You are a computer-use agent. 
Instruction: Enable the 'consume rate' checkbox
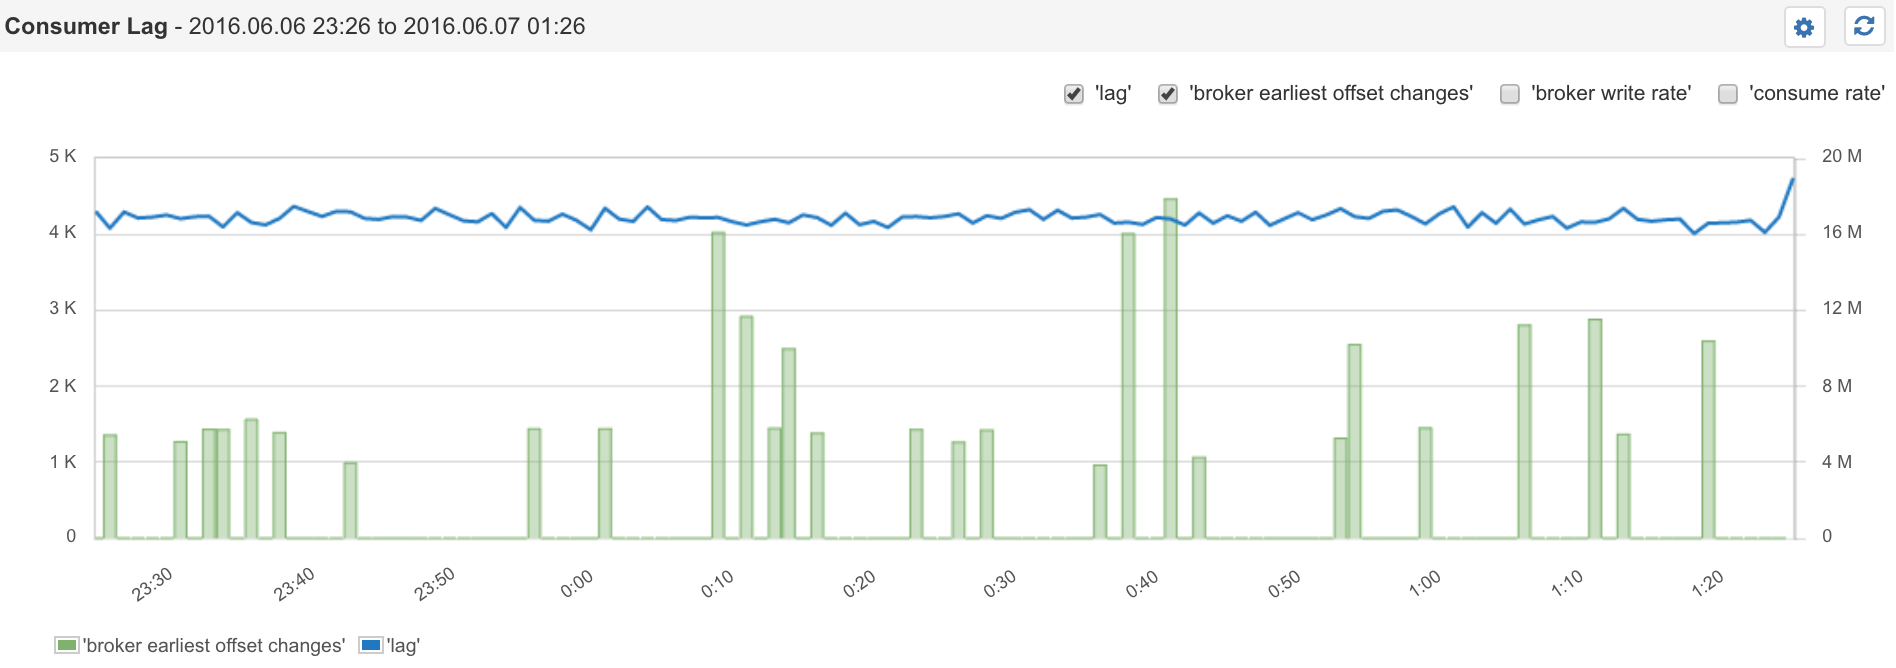(1728, 94)
